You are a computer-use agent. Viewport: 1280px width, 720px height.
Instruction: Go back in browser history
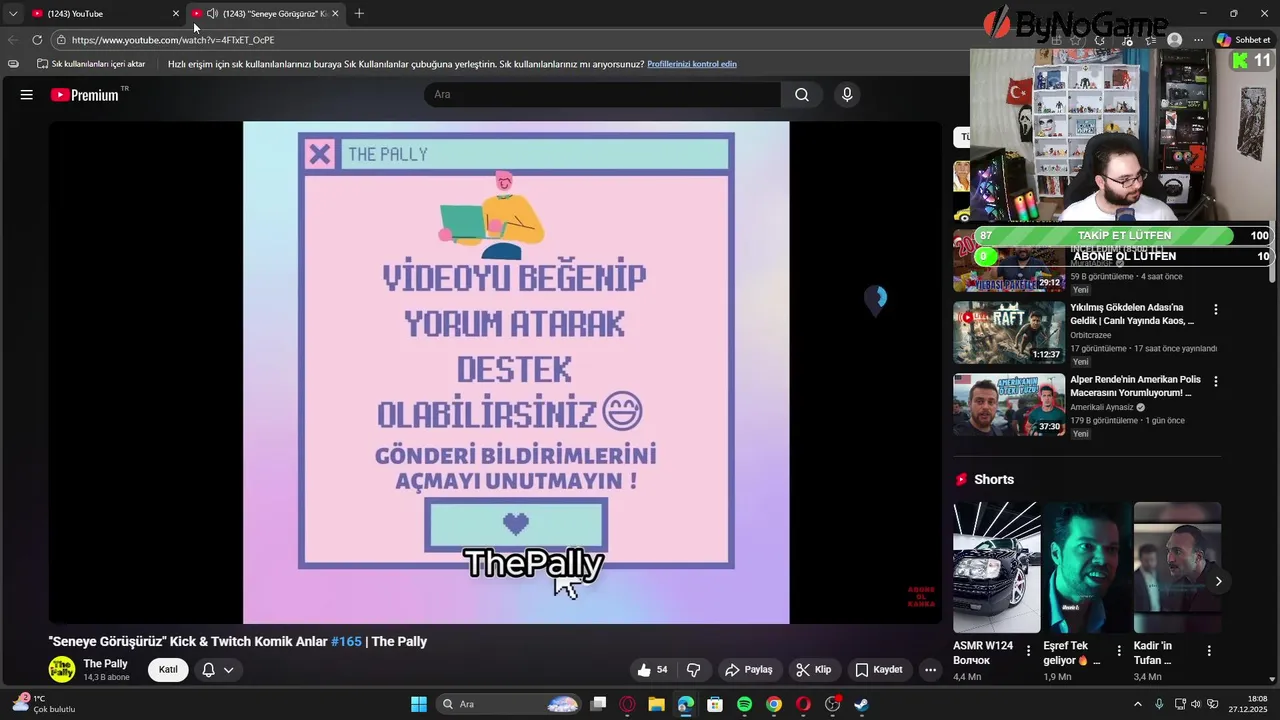[12, 40]
